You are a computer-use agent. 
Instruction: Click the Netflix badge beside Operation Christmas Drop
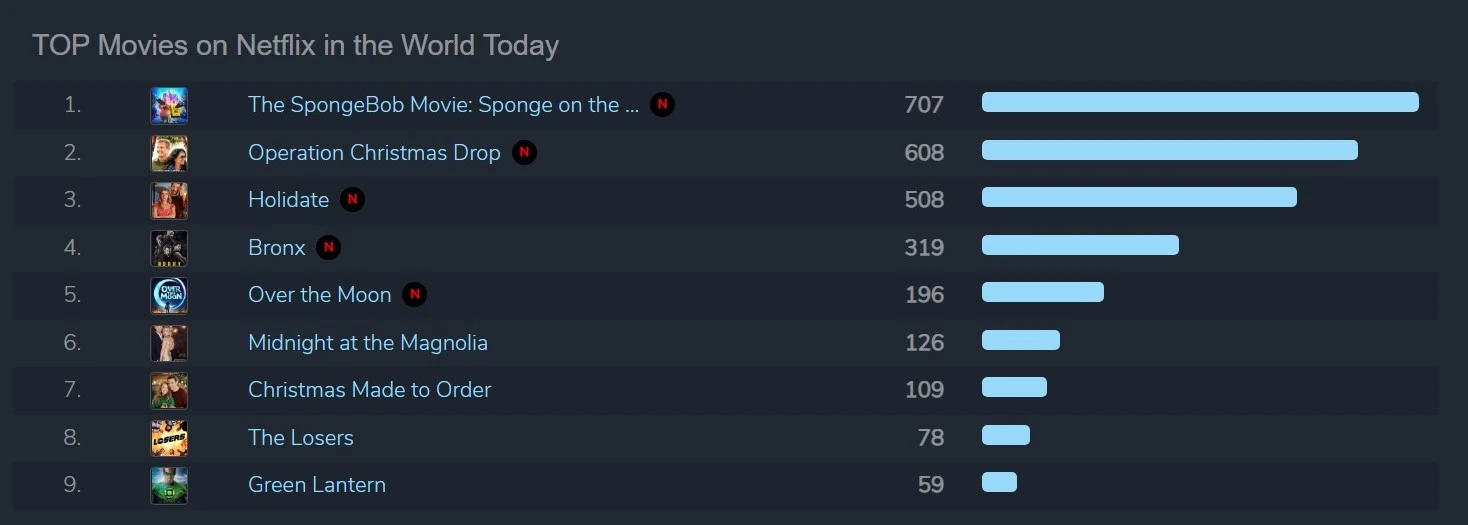(524, 153)
